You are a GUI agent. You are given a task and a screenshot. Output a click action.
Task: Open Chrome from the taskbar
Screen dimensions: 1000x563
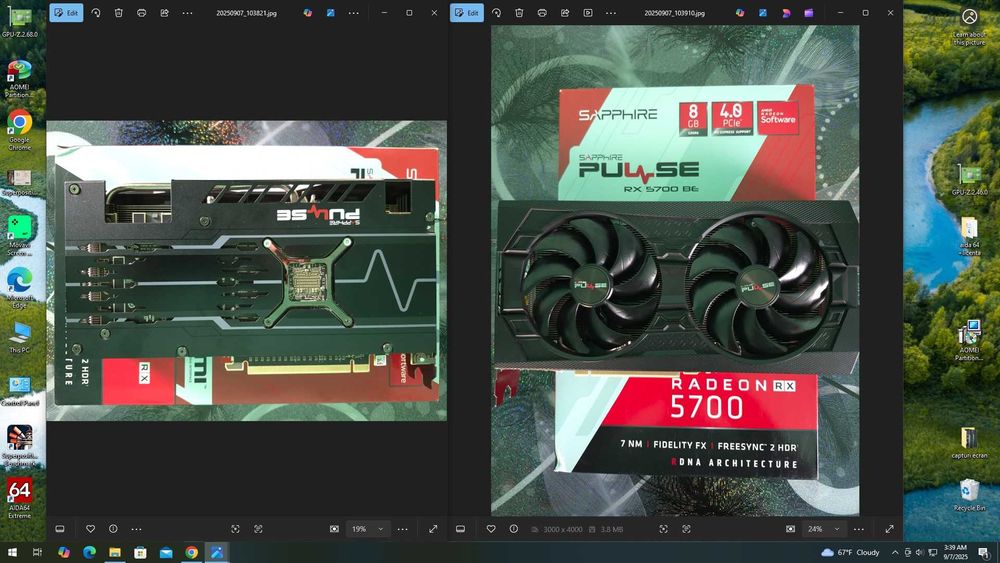pyautogui.click(x=191, y=552)
